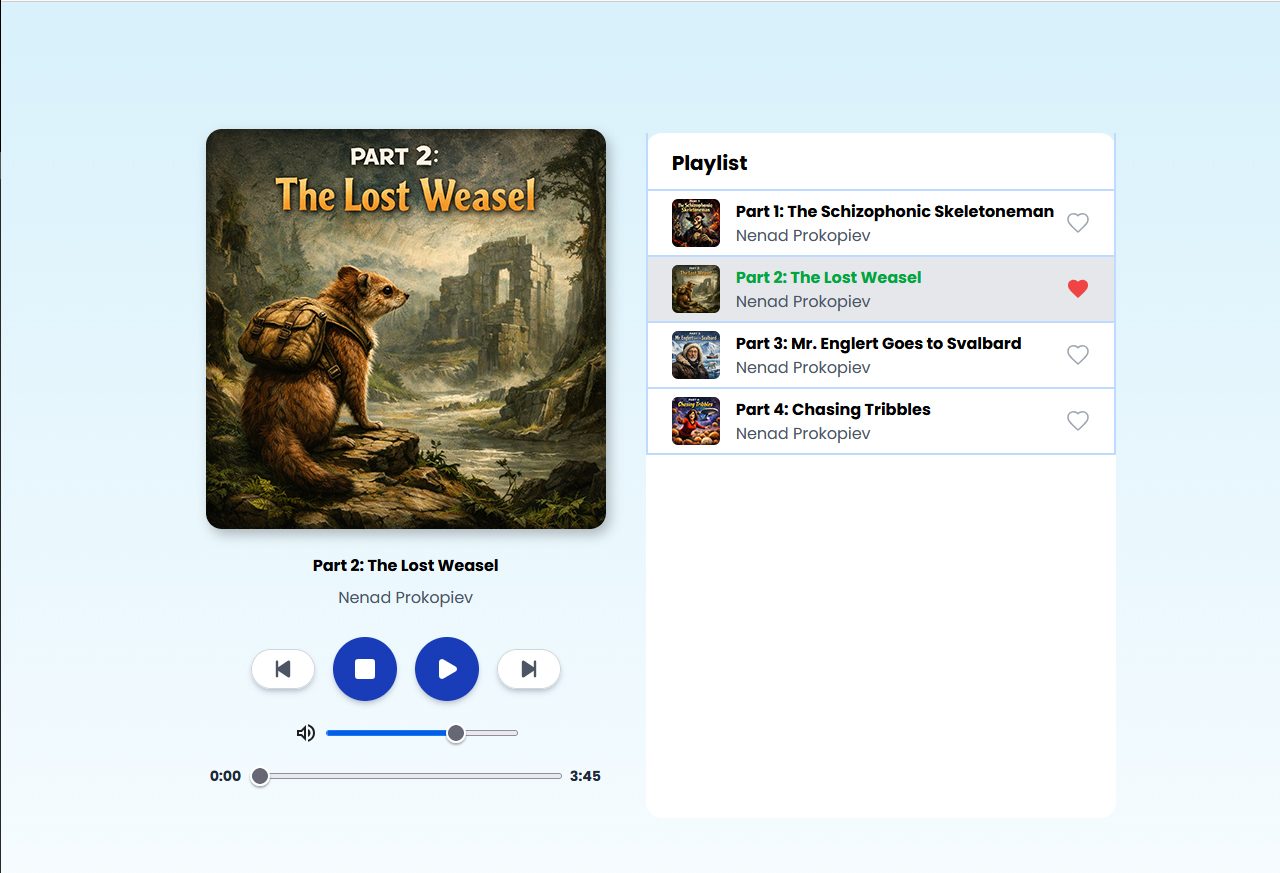
Task: Click the Play button
Action: [447, 669]
